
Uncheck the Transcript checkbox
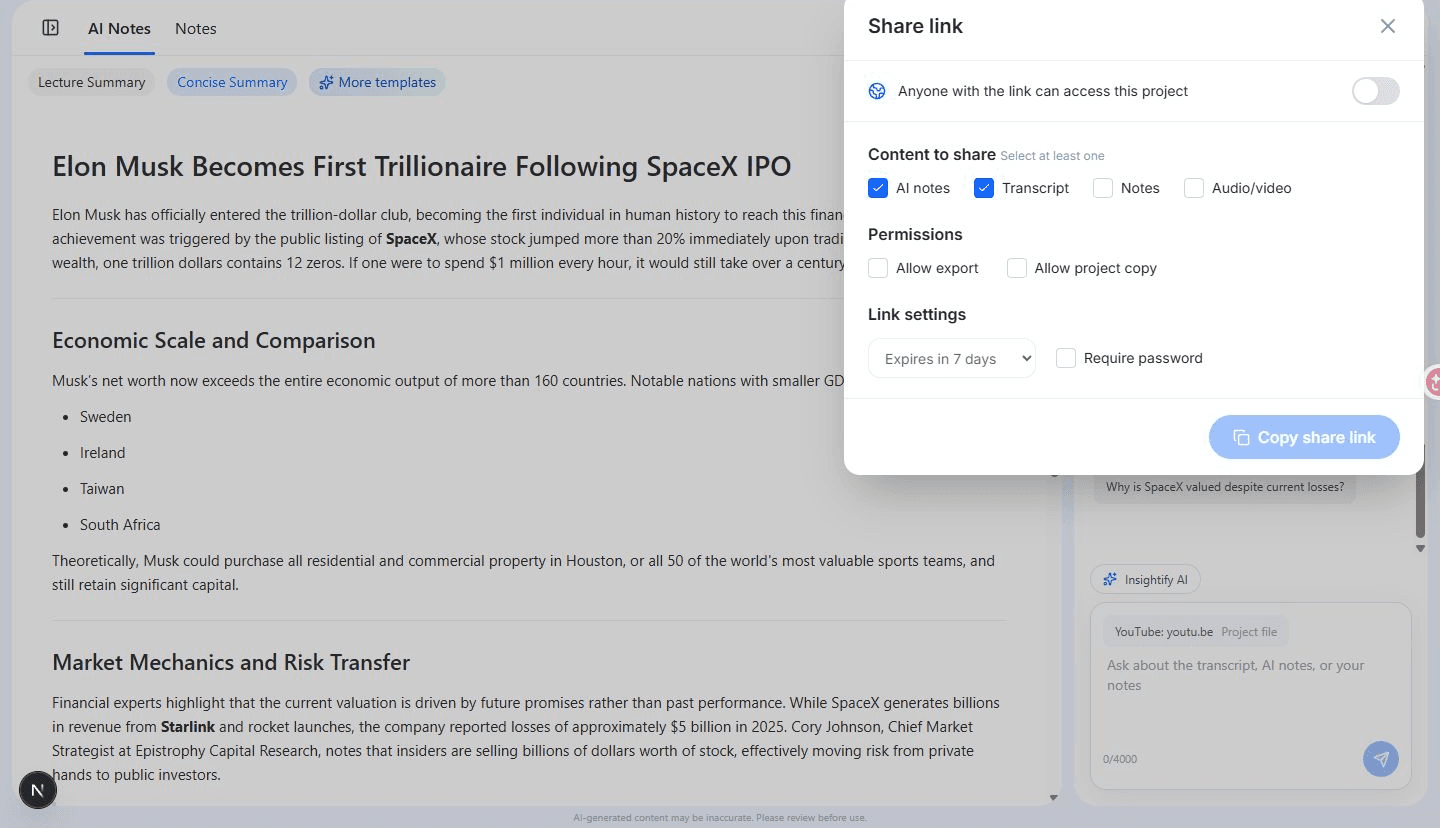pos(984,188)
